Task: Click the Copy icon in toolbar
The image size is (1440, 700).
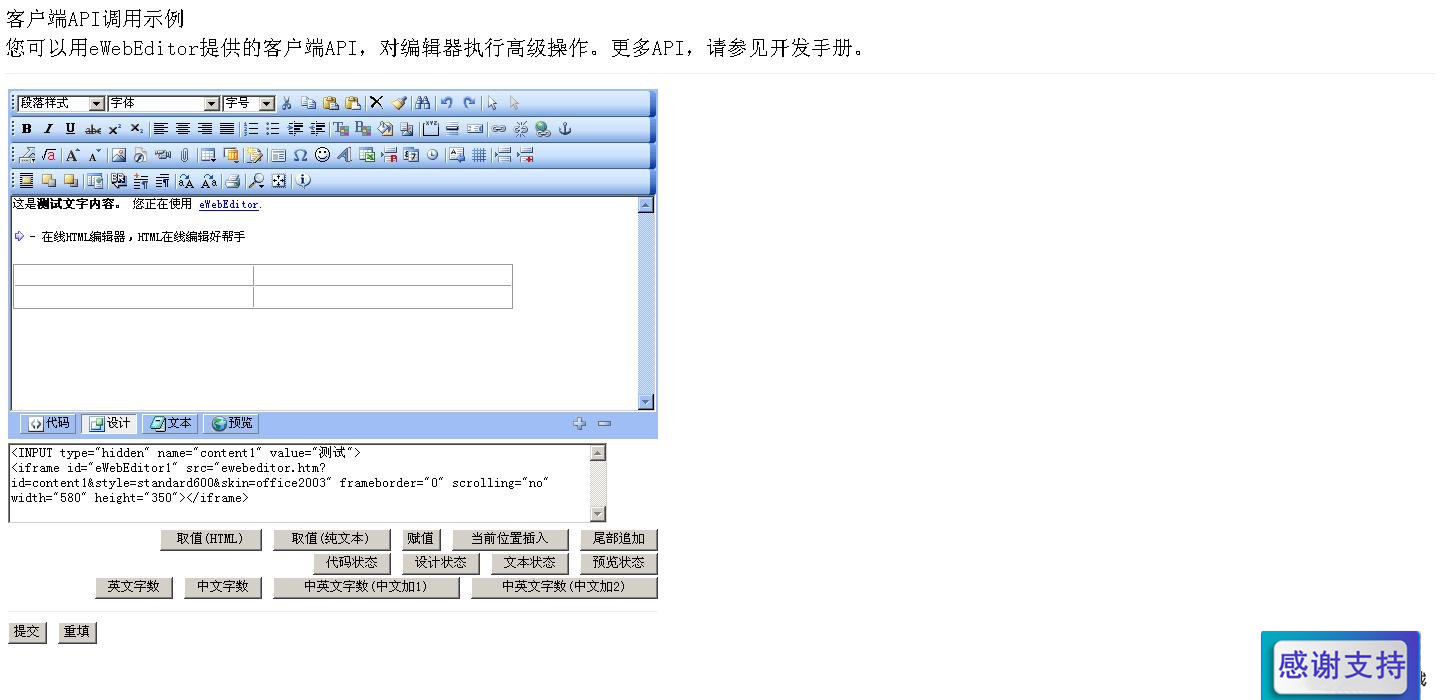Action: coord(309,103)
